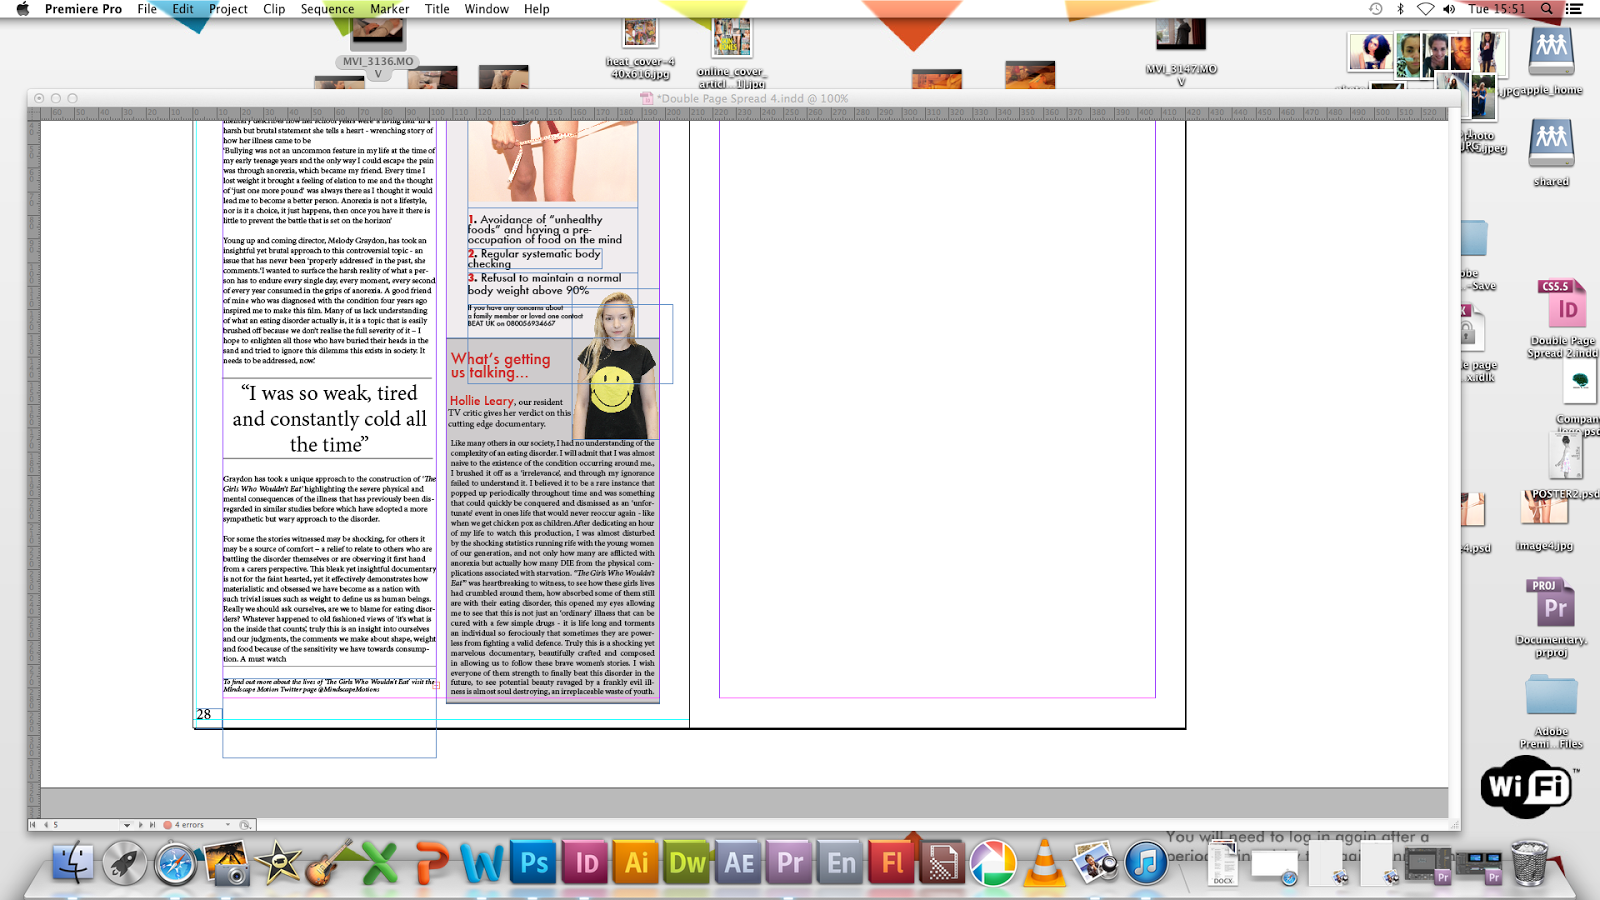Viewport: 1600px width, 900px height.
Task: Open the MVI_3136.MOV thumbnail on the desktop
Action: coord(378,35)
